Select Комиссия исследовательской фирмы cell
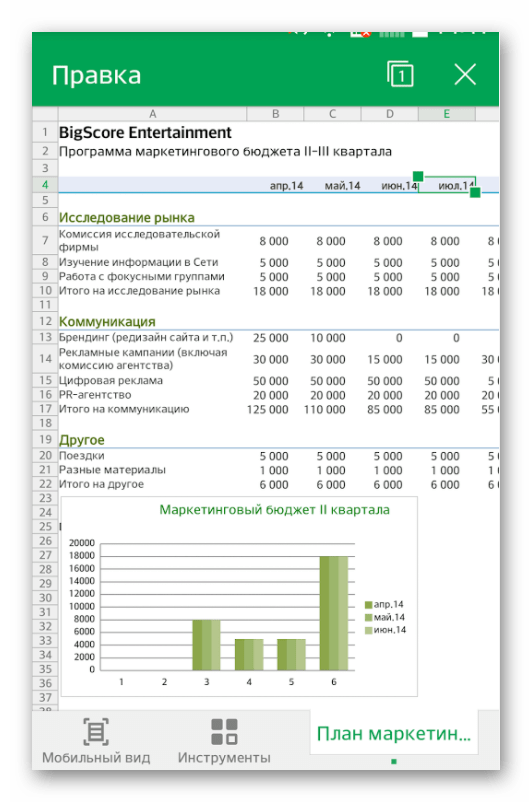The width and height of the screenshot is (532, 802). click(139, 240)
